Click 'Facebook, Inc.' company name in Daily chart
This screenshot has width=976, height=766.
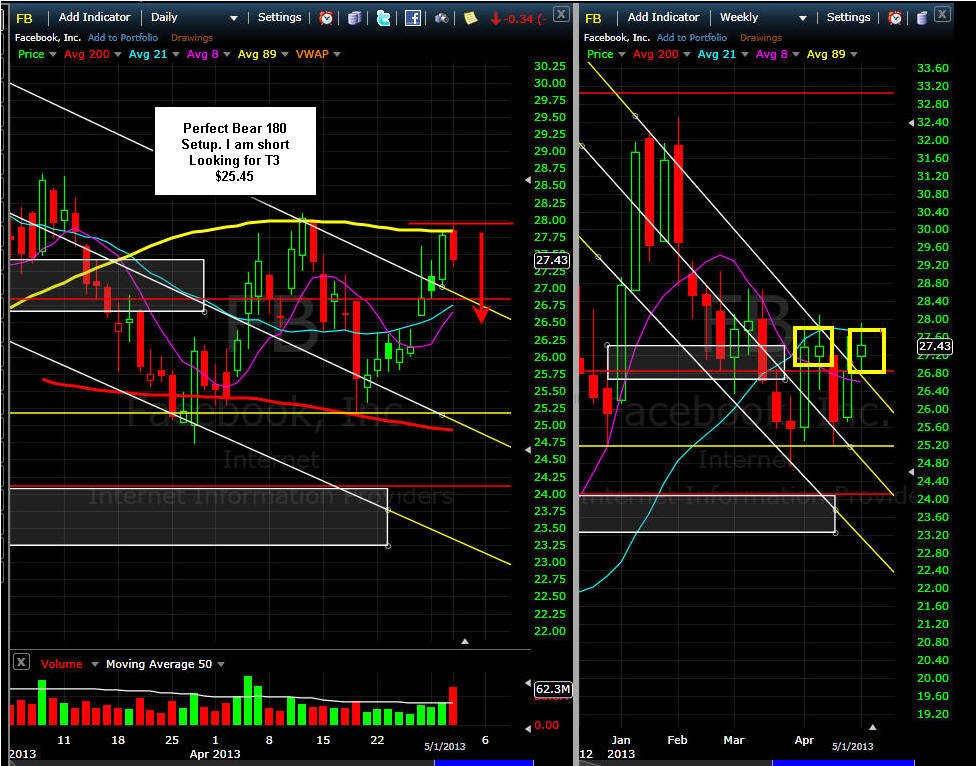point(48,38)
